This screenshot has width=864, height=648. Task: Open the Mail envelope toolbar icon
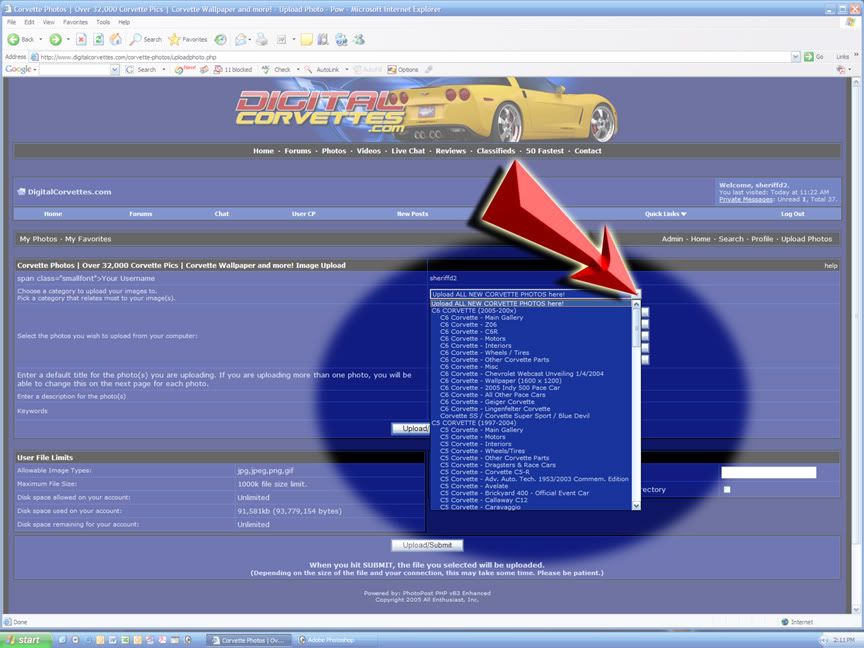point(240,39)
